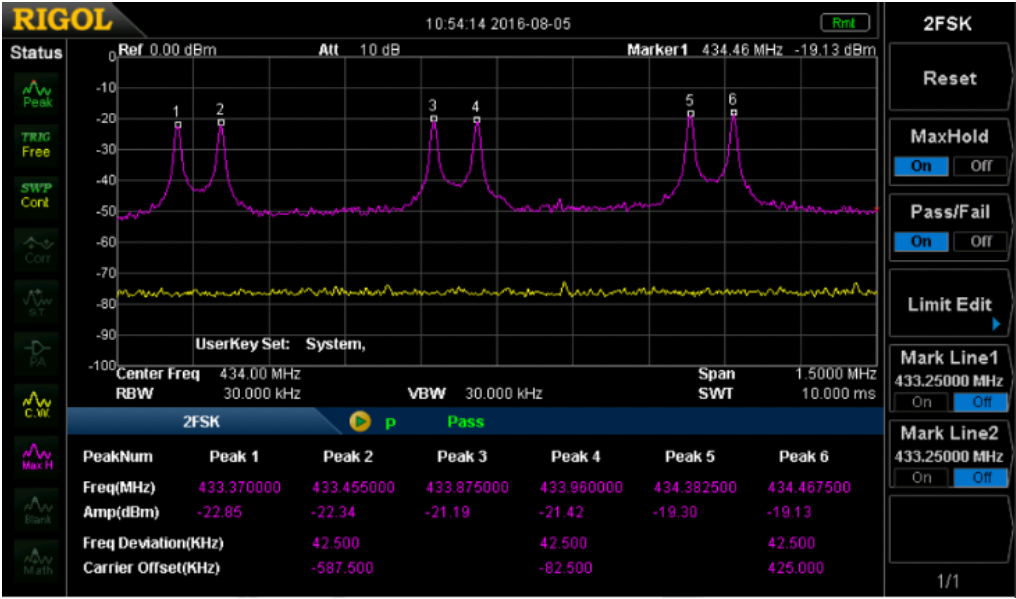Click the Rmt remote indicator
1016x599 pixels.
(x=845, y=23)
